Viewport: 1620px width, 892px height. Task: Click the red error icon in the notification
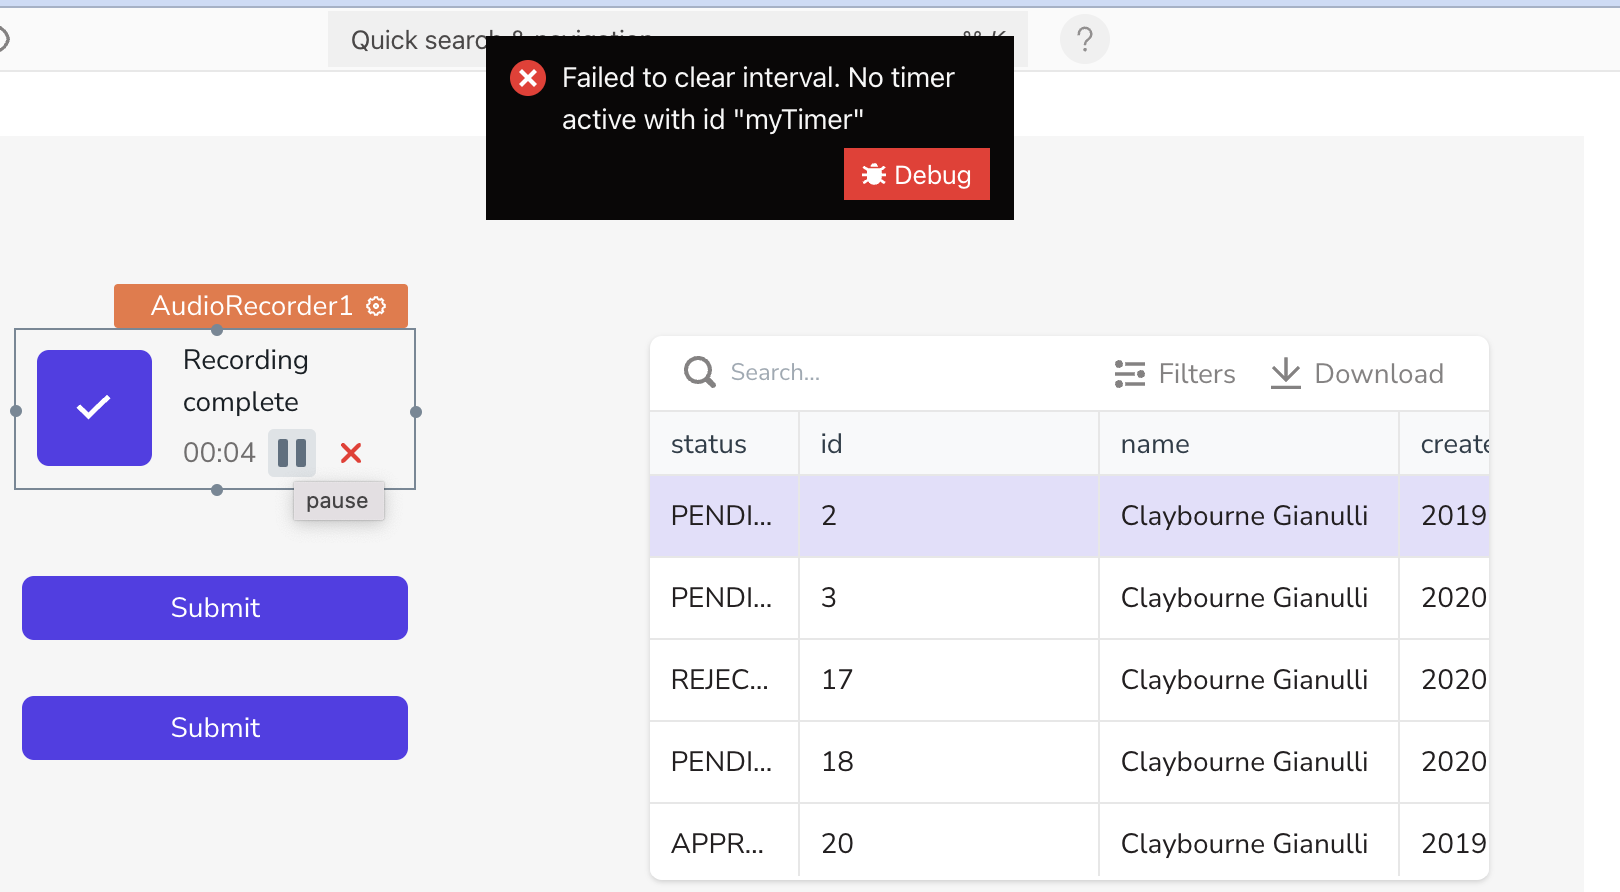pyautogui.click(x=528, y=78)
